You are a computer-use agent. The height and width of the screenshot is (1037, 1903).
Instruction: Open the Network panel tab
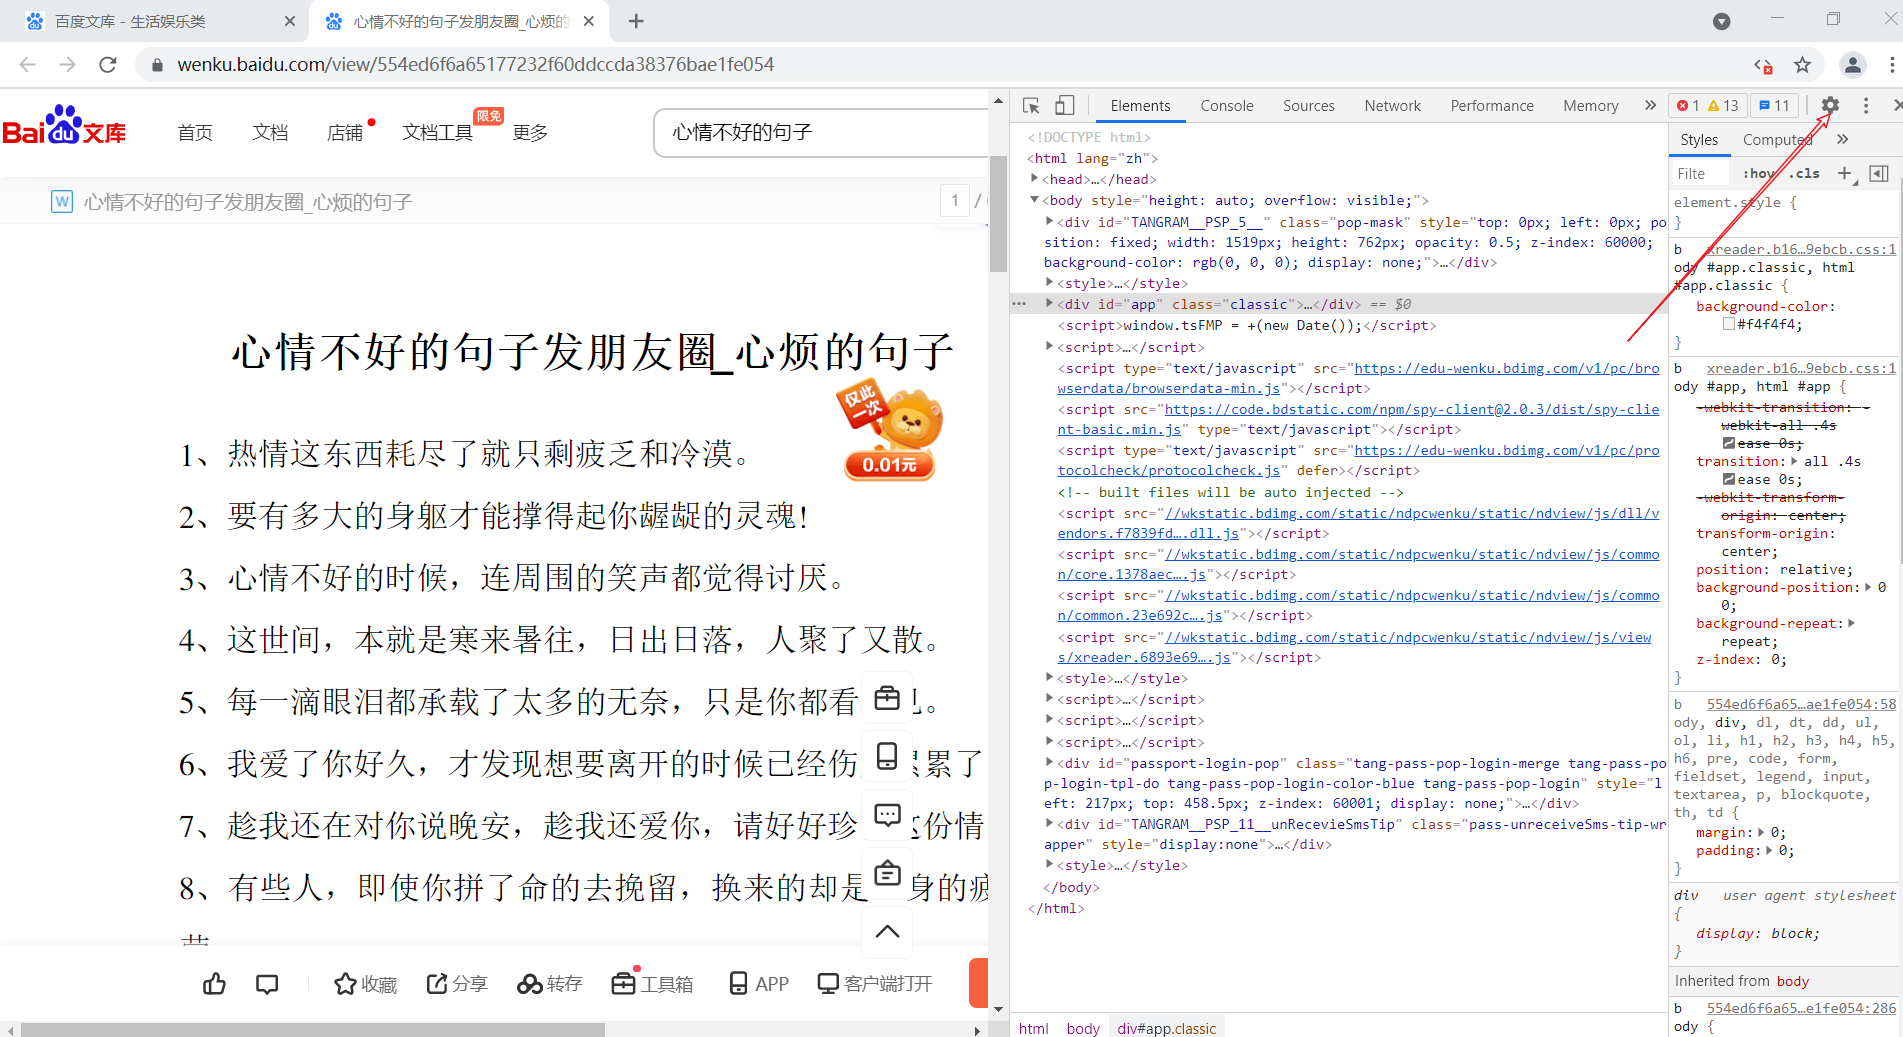[x=1392, y=105]
